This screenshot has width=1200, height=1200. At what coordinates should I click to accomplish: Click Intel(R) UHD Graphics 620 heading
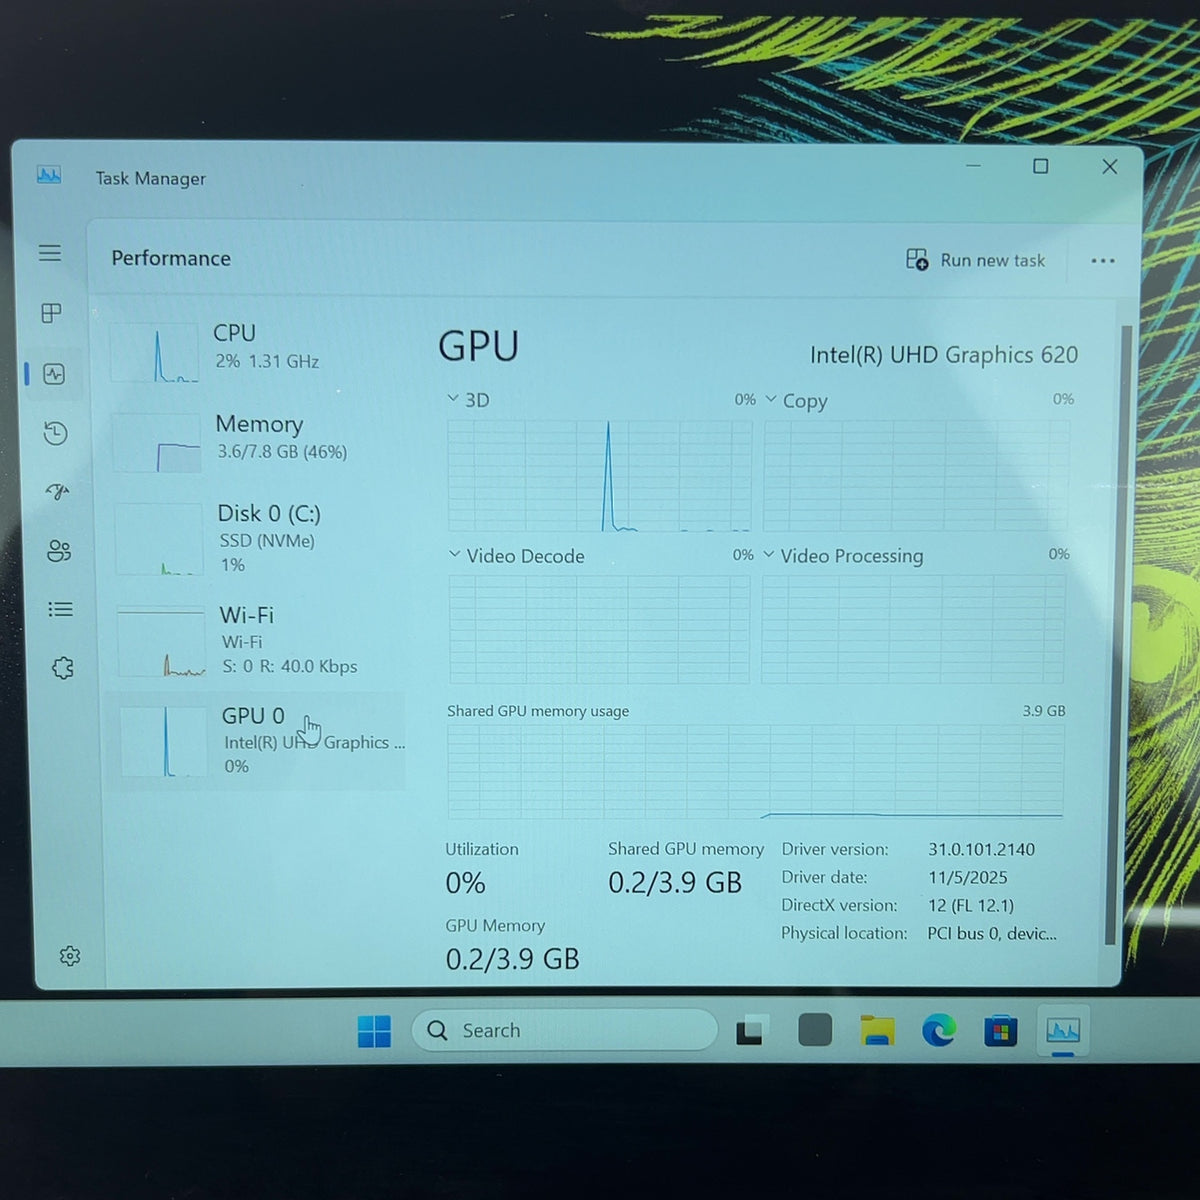click(x=944, y=355)
